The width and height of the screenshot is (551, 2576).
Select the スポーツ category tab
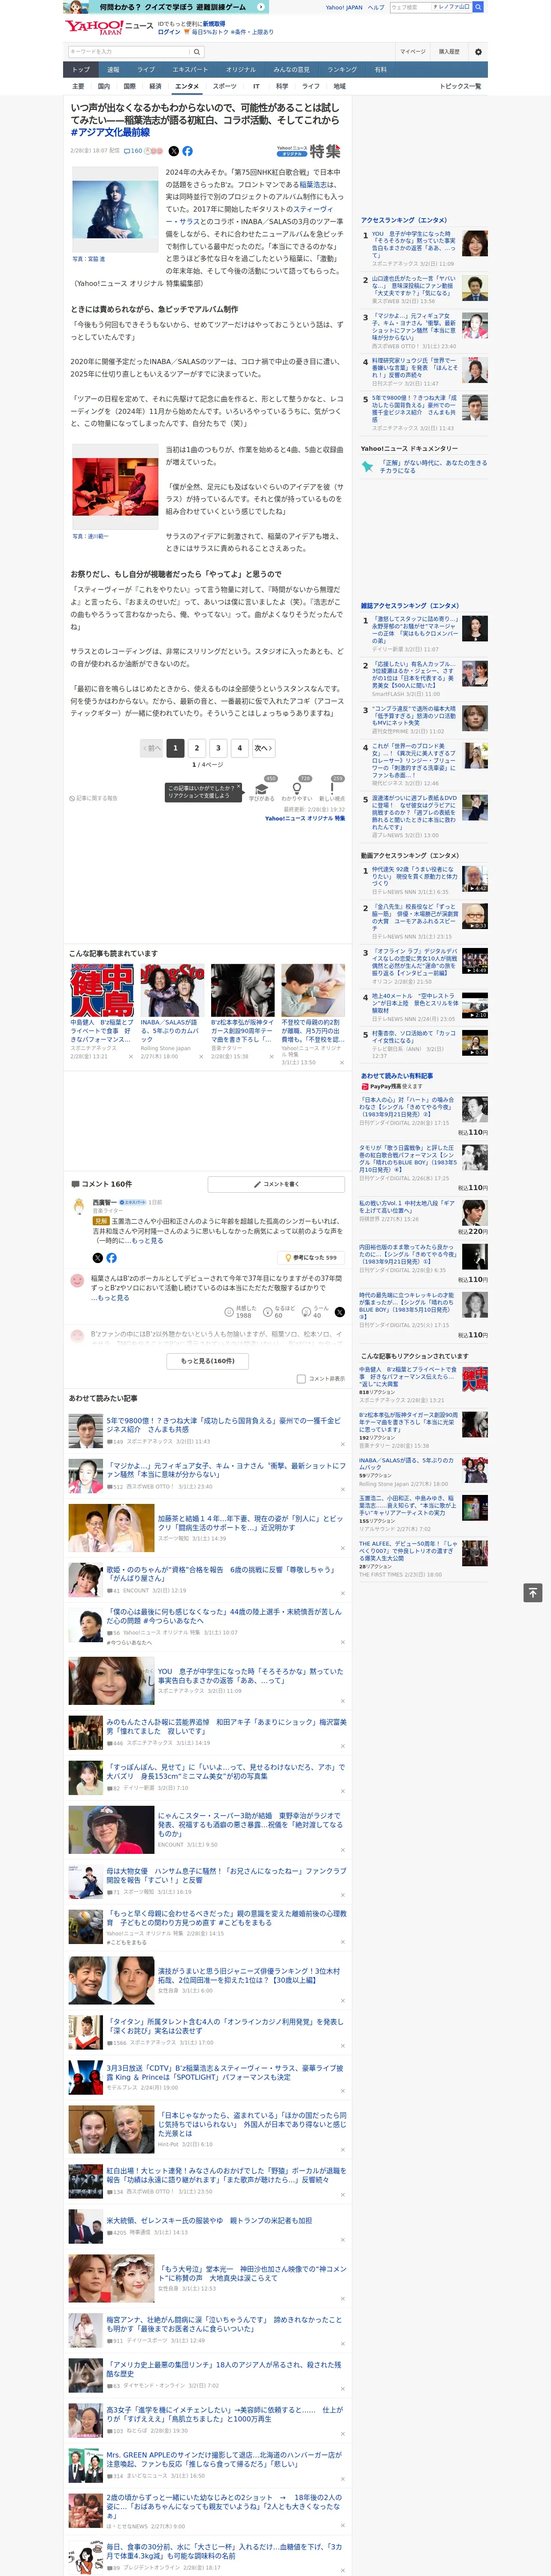pos(225,86)
